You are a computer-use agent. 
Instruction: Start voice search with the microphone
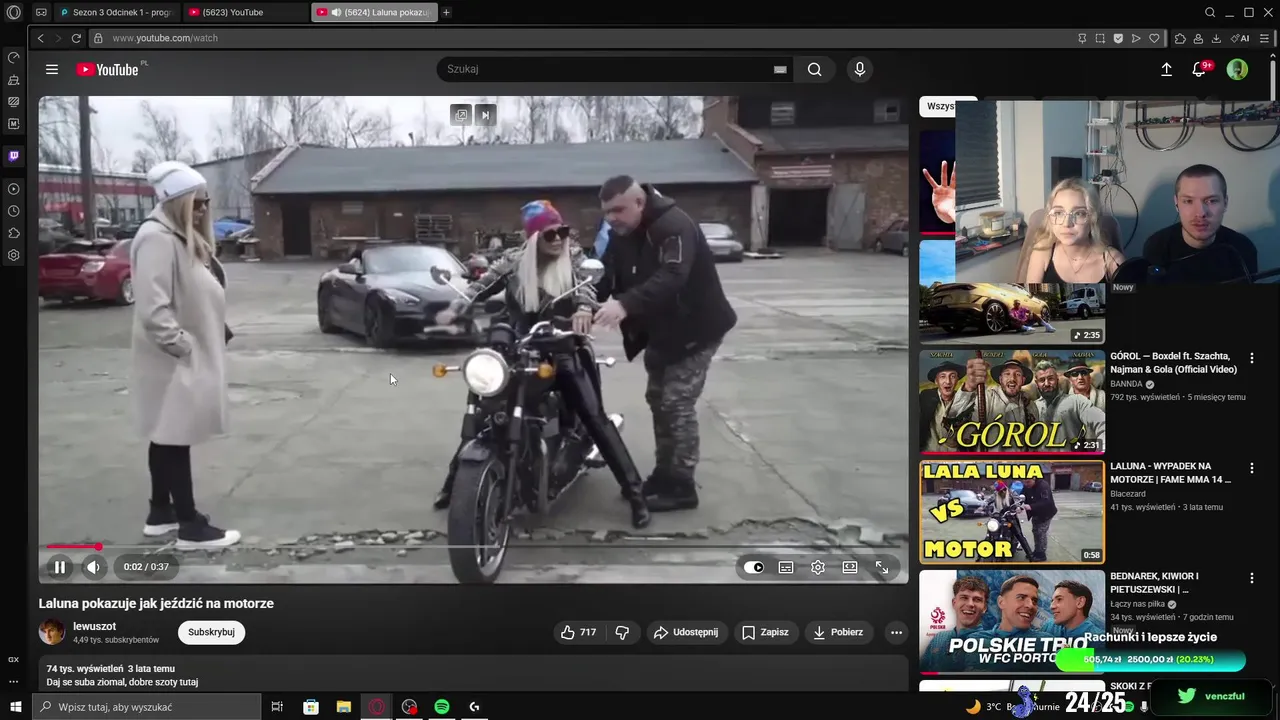coord(859,70)
